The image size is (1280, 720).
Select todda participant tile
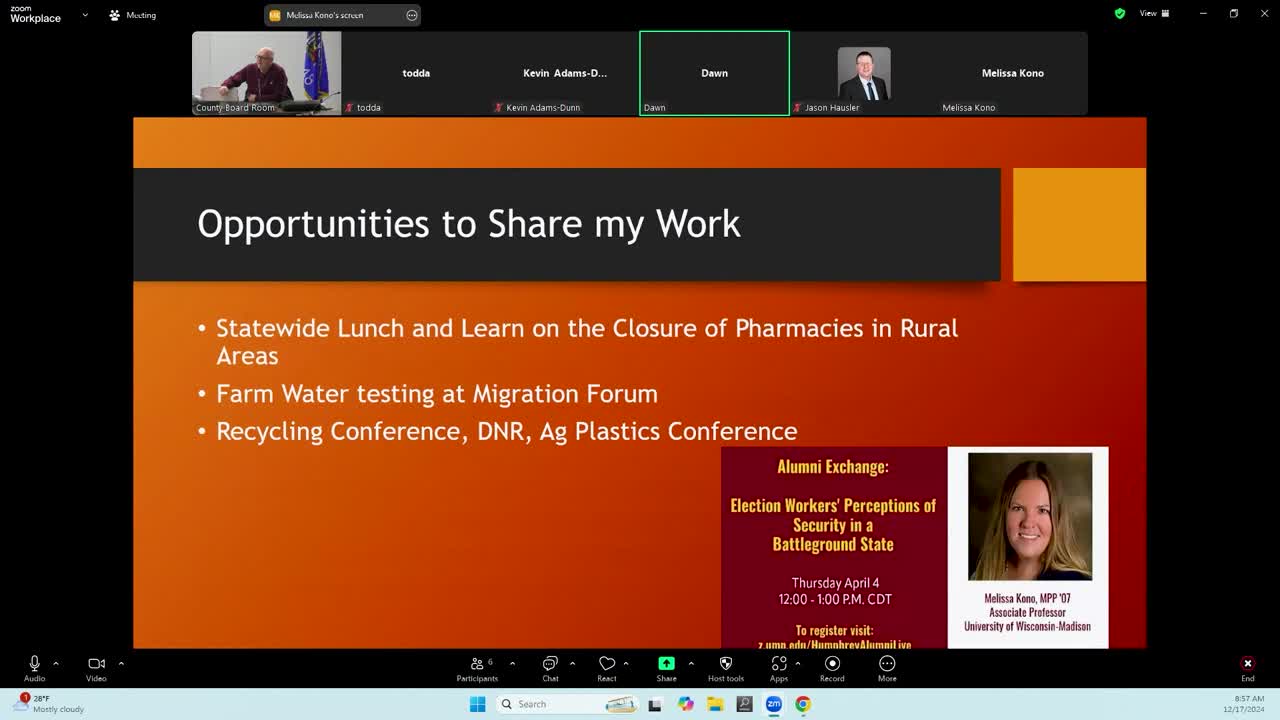(x=416, y=73)
